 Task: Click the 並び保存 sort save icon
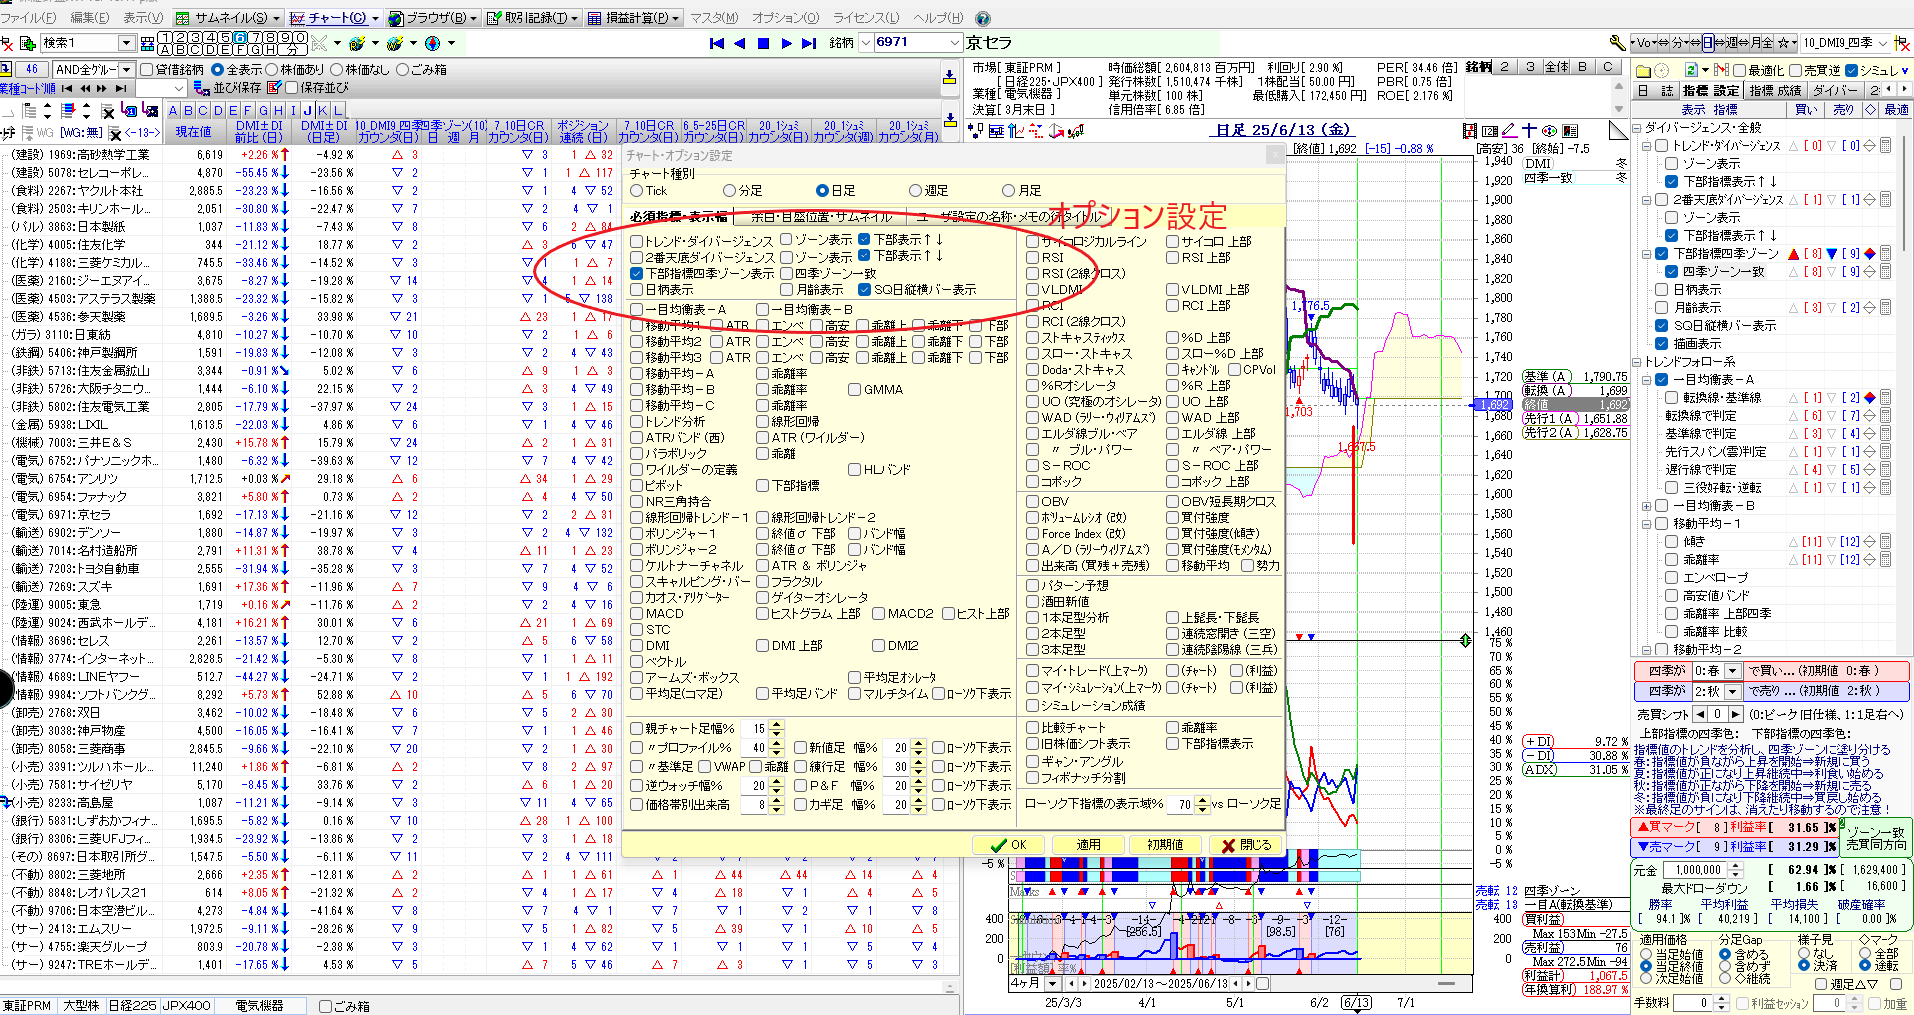203,88
